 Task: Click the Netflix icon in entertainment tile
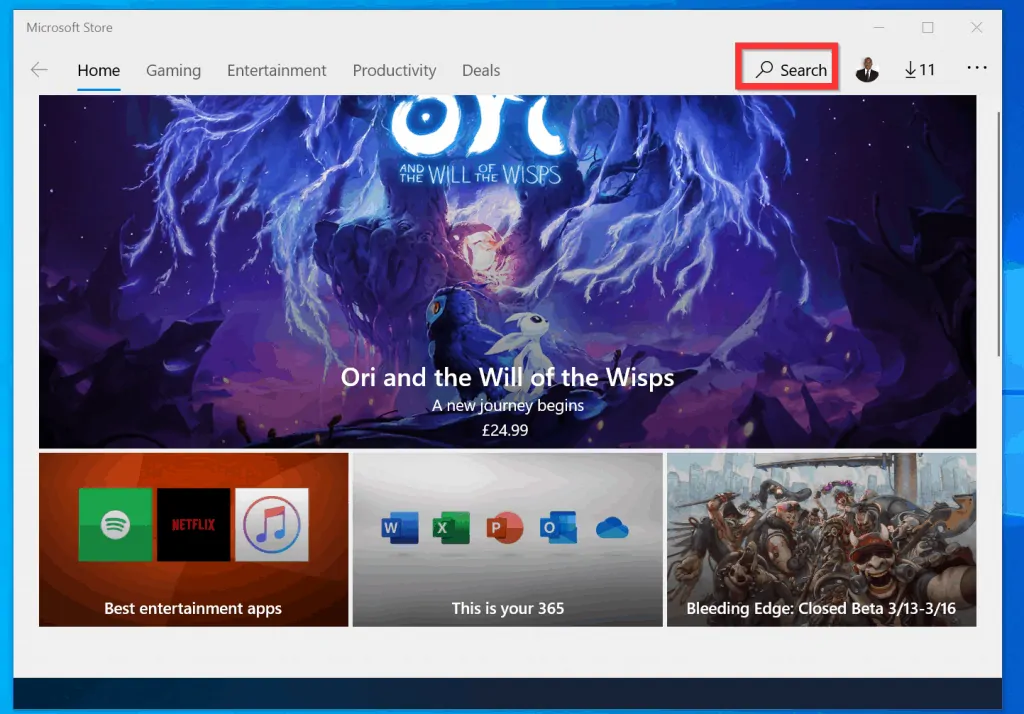point(193,525)
